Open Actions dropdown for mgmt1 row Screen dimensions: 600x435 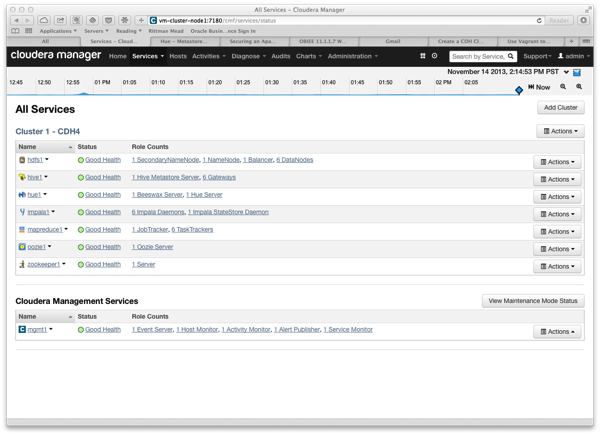pos(558,332)
